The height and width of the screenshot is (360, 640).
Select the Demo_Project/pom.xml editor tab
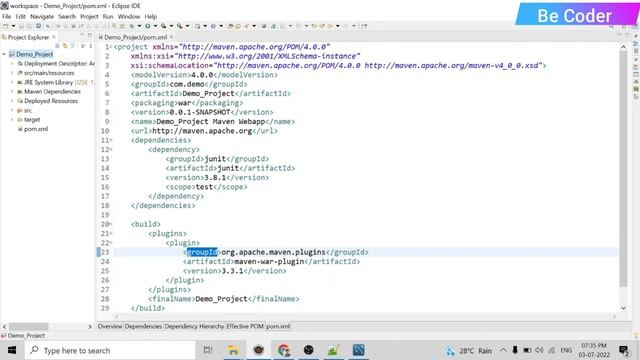click(x=135, y=37)
